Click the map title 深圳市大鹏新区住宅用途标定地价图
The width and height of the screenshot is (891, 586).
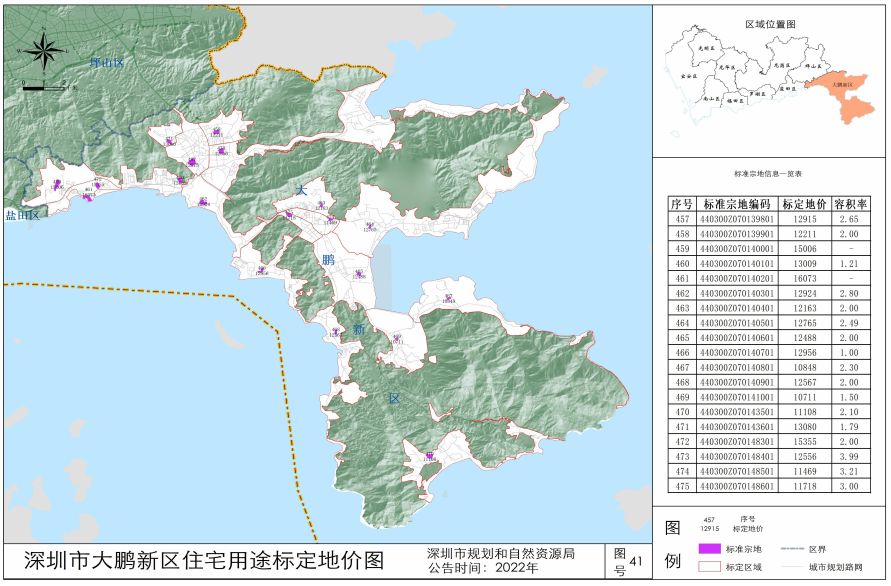pyautogui.click(x=203, y=560)
